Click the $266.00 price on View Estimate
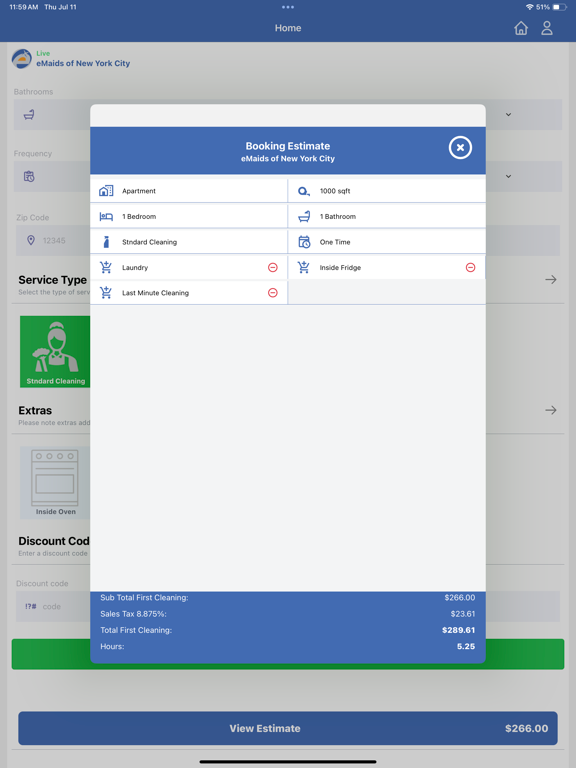The height and width of the screenshot is (768, 576). (x=527, y=728)
